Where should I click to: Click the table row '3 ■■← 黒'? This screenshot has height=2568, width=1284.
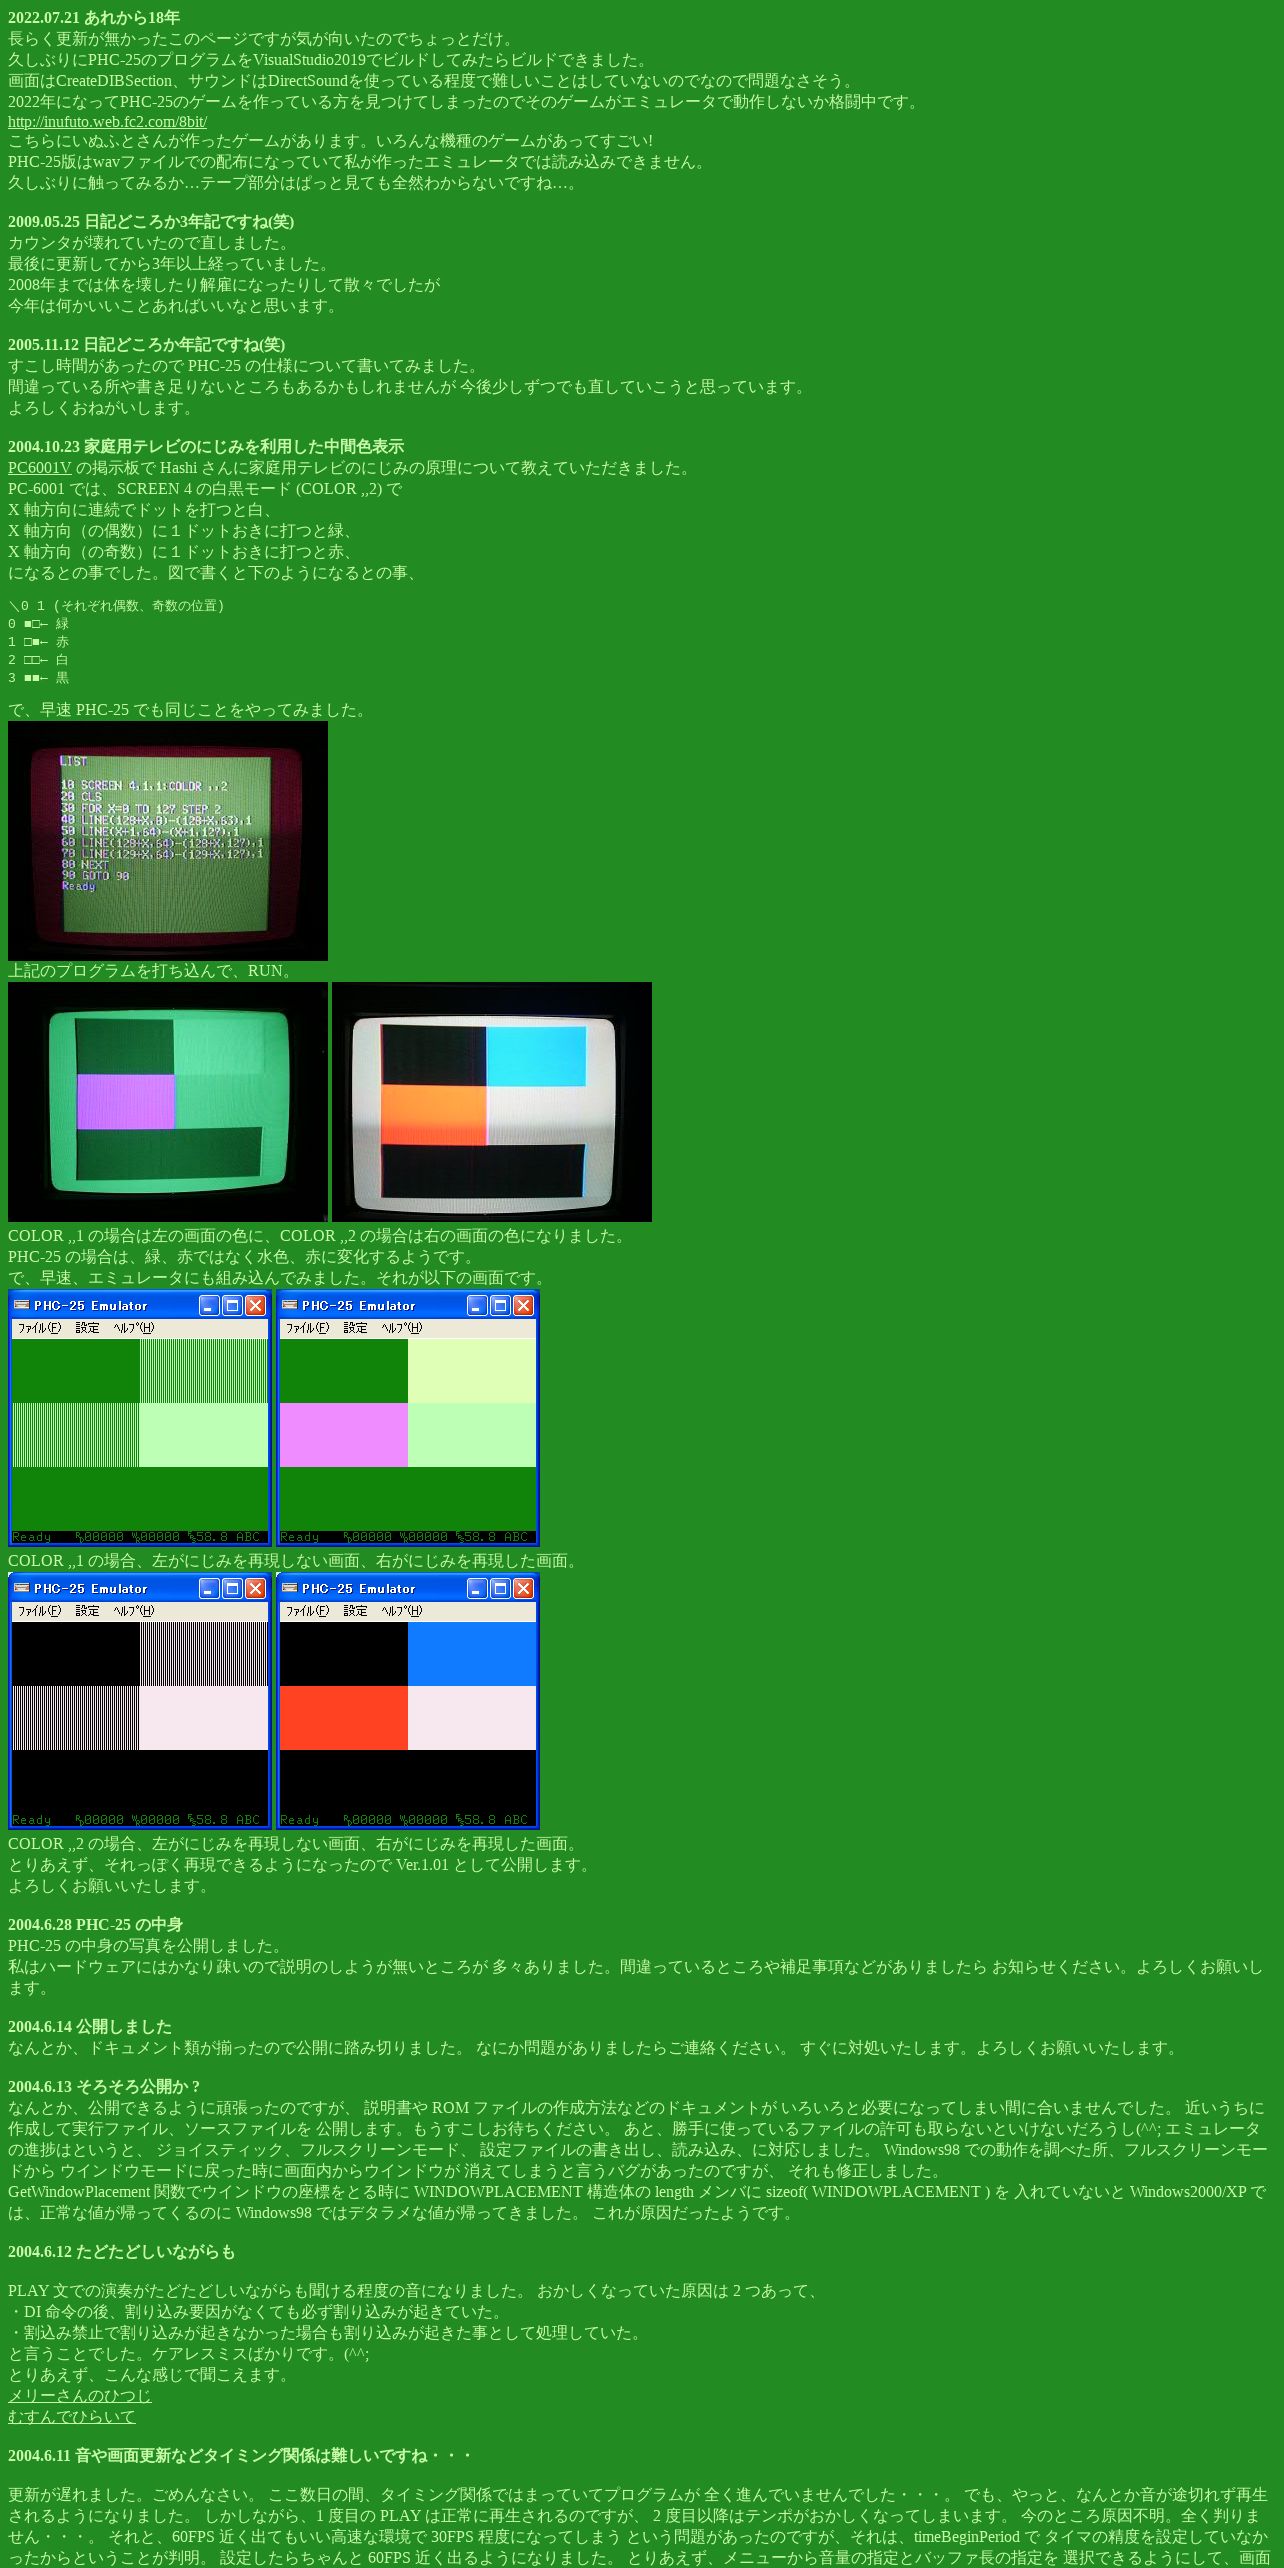[39, 678]
